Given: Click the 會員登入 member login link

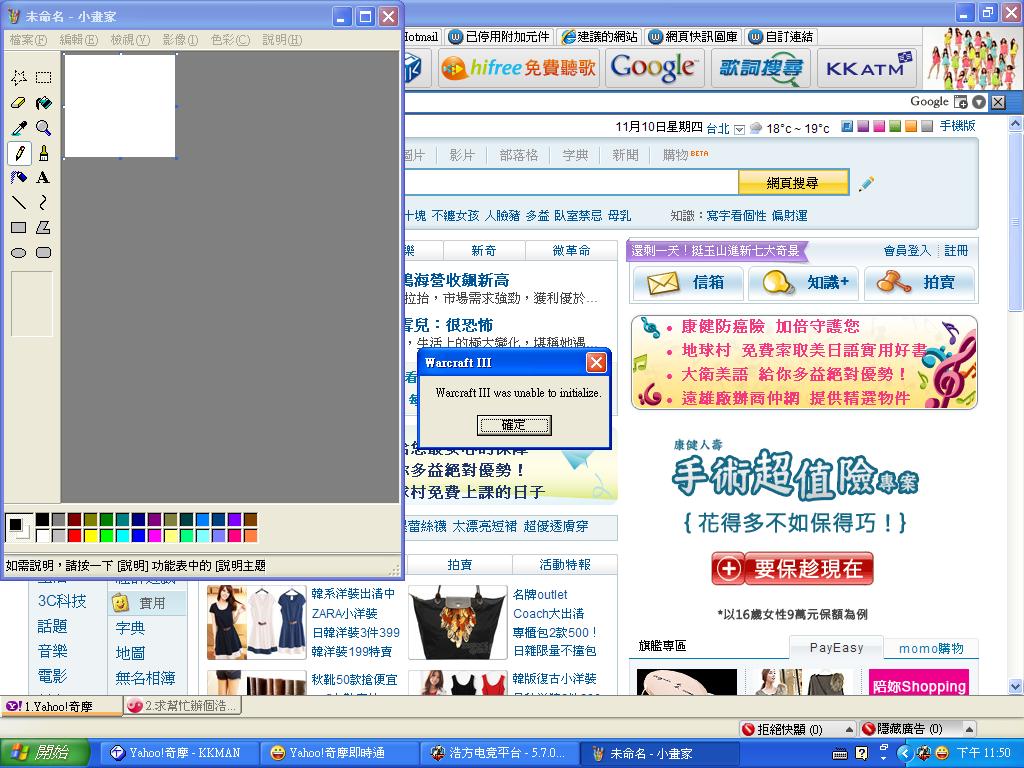Looking at the screenshot, I should point(907,251).
